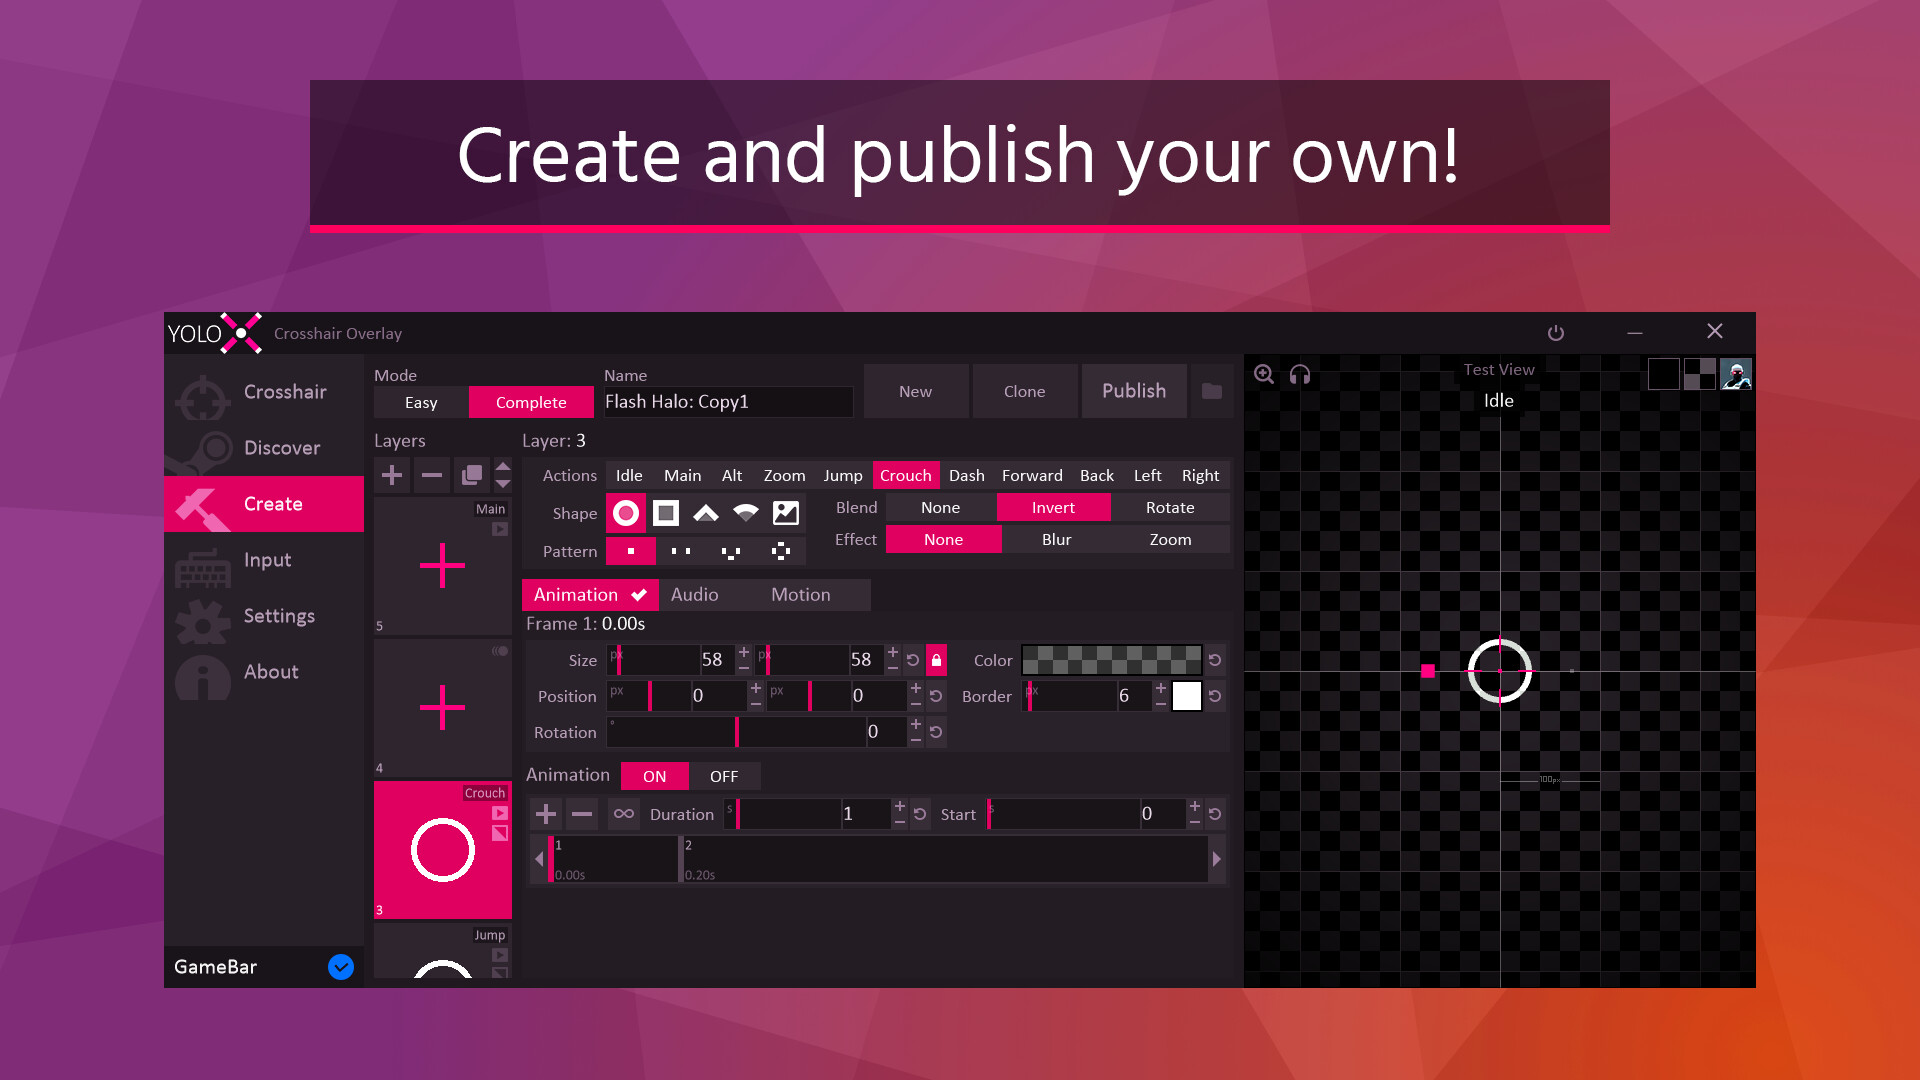Select the square shape option
This screenshot has width=1920, height=1080.
click(666, 512)
